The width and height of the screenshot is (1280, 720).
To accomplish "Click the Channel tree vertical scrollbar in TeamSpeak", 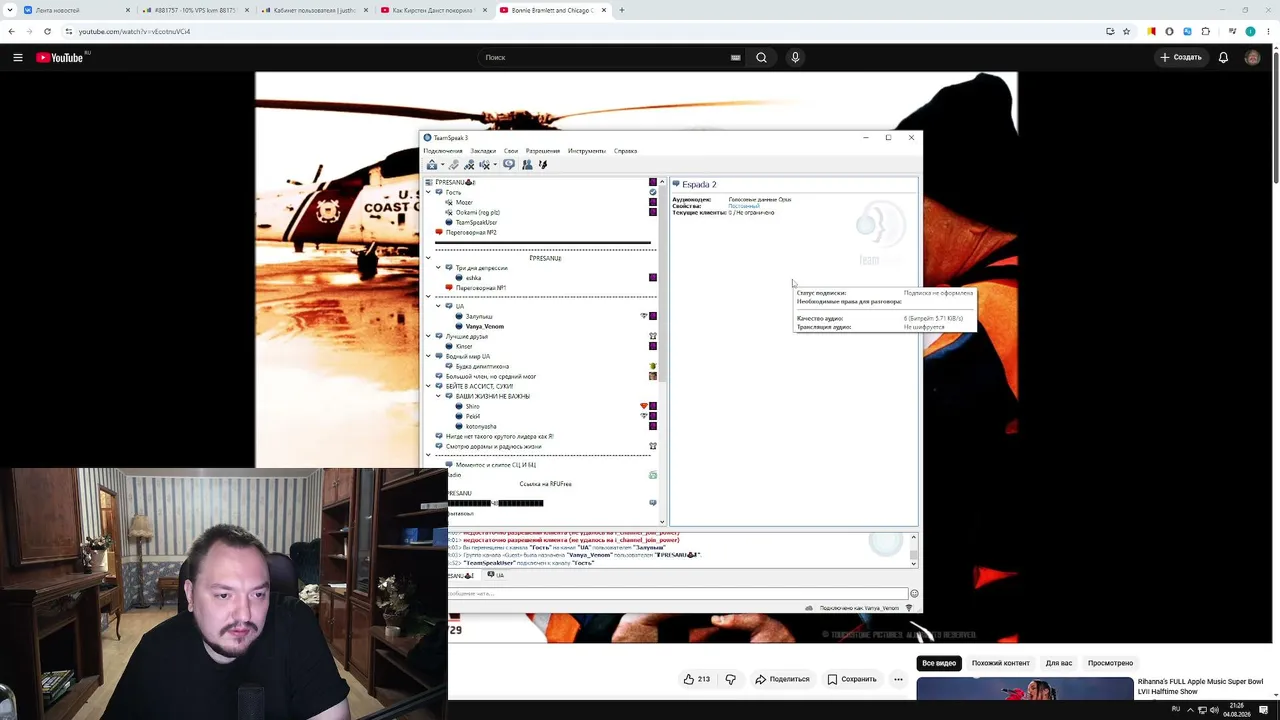I will pos(662,351).
